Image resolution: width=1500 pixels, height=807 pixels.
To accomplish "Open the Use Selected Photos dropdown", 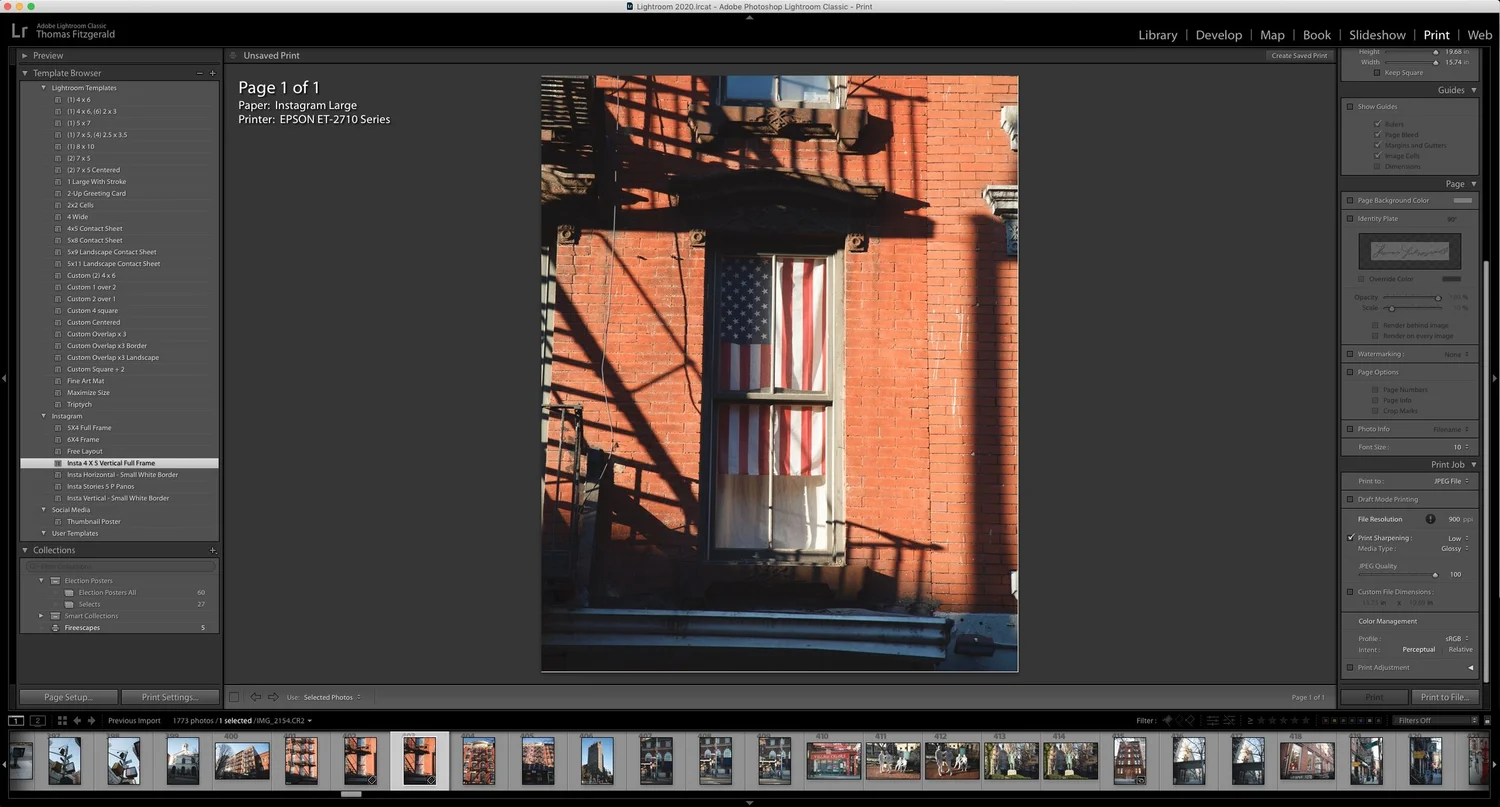I will click(331, 697).
